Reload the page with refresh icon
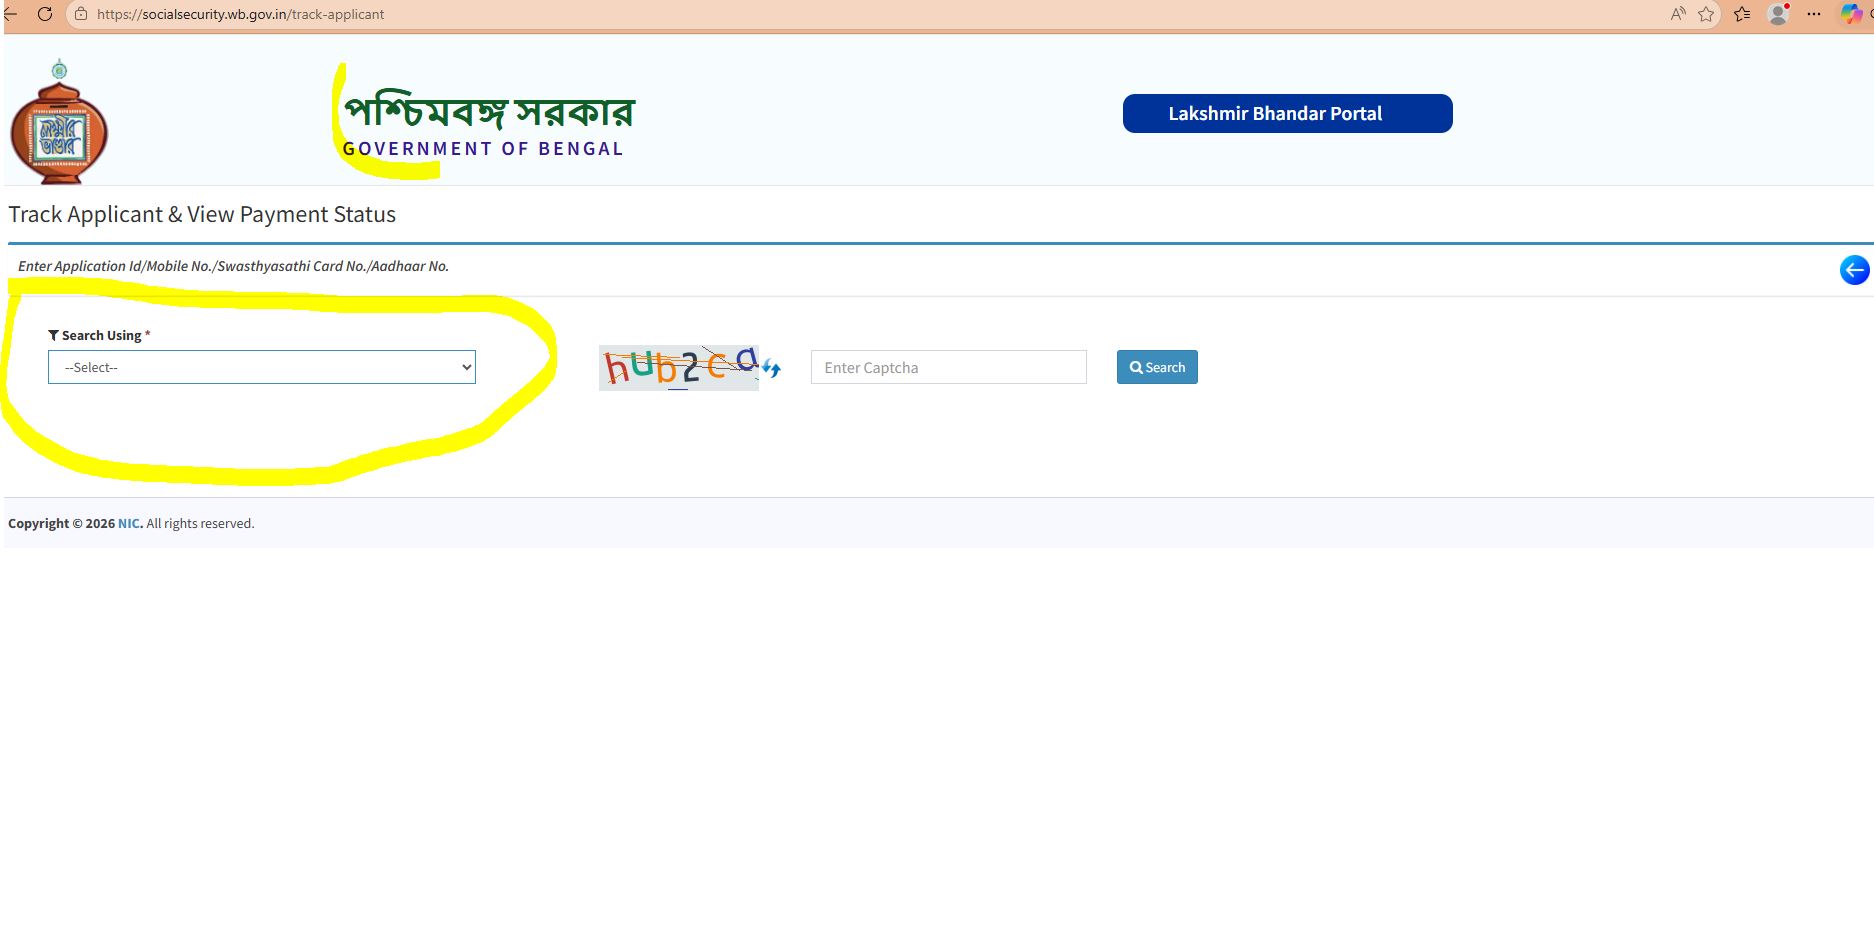The height and width of the screenshot is (934, 1874). pos(44,14)
